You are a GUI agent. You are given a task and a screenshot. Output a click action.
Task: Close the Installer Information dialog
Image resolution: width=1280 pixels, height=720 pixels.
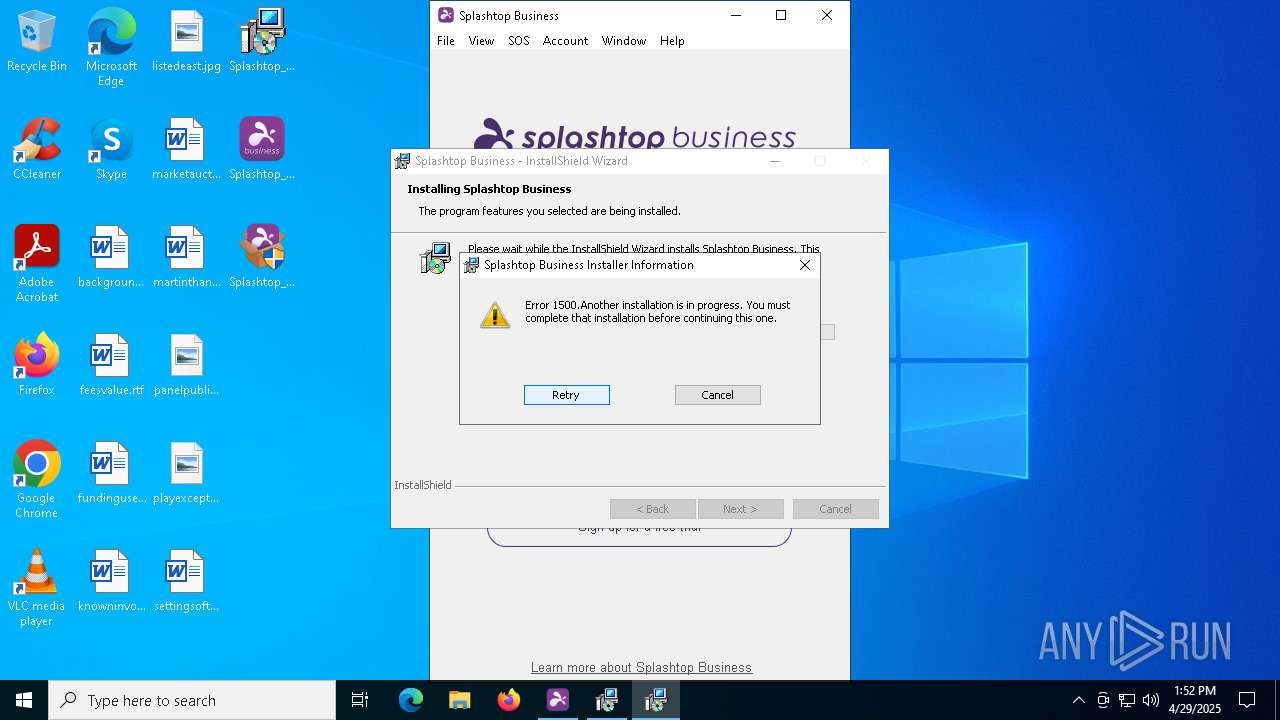[x=805, y=265]
